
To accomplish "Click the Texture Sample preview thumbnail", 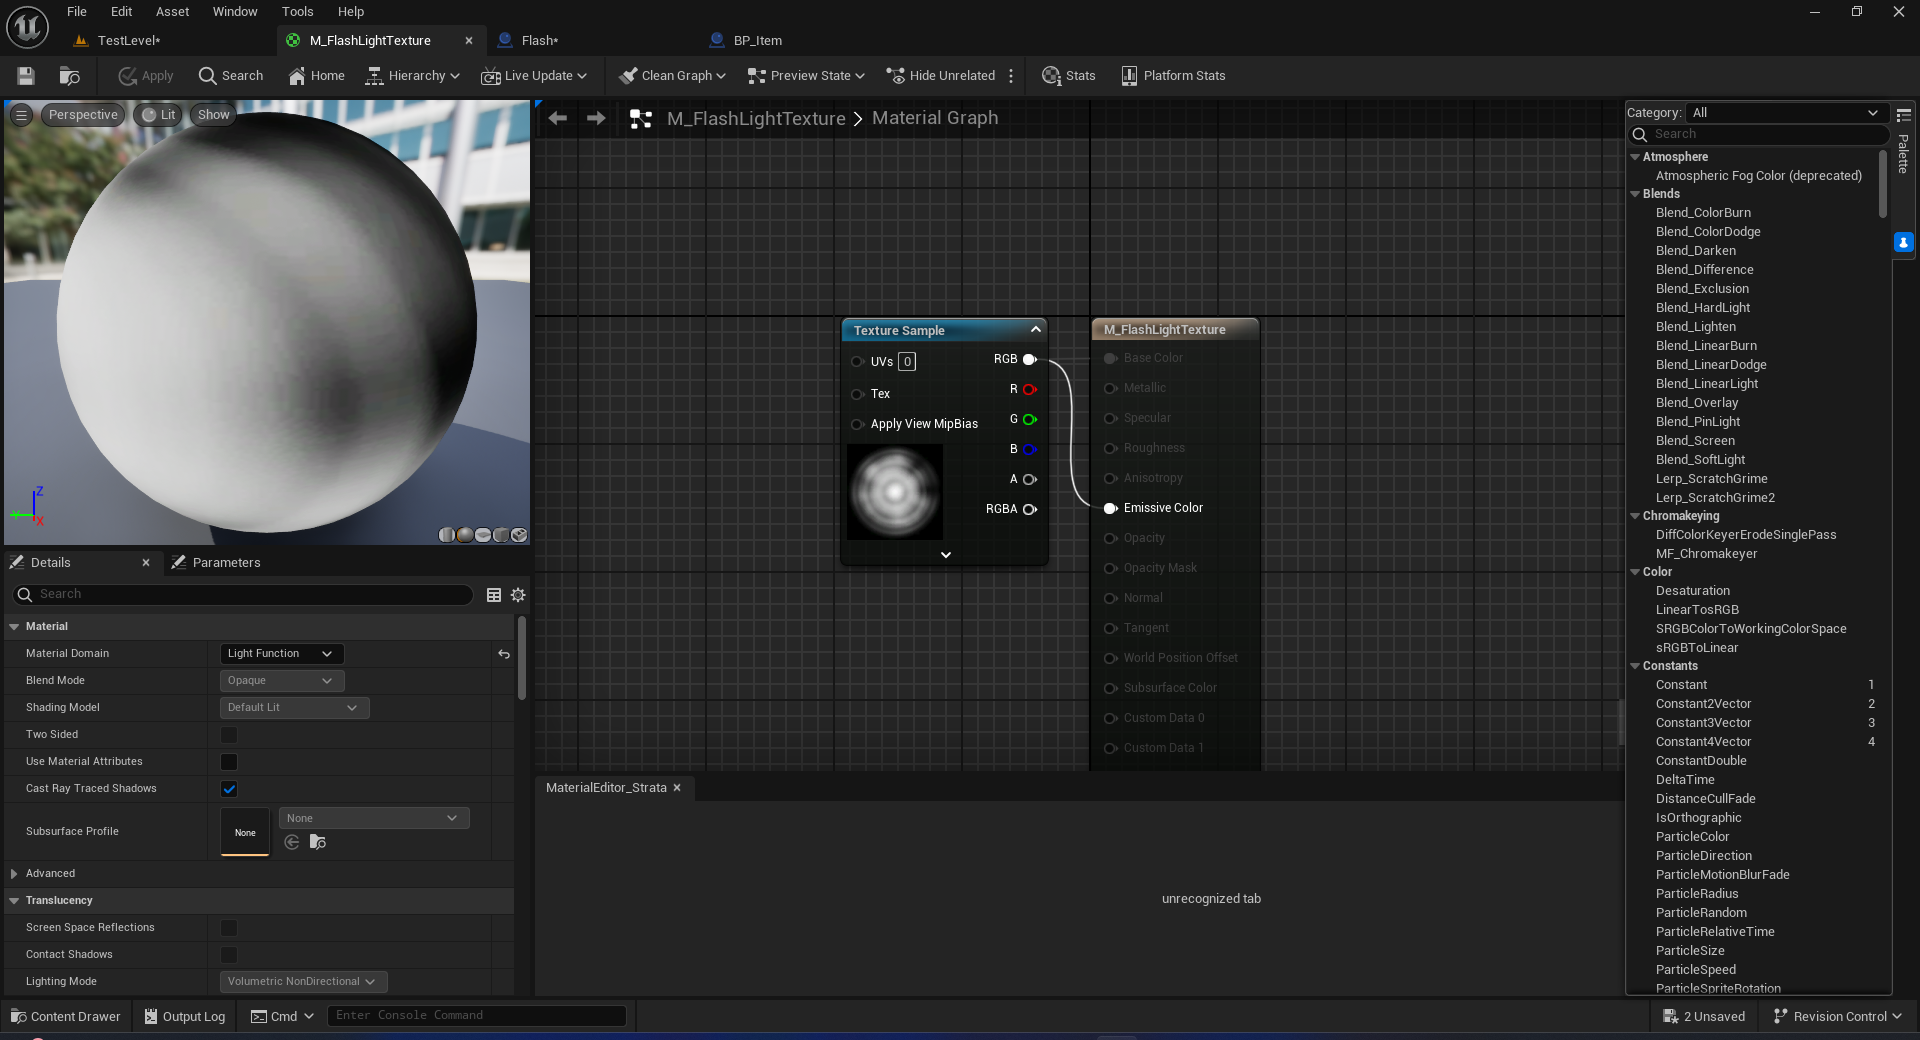I will (x=895, y=492).
